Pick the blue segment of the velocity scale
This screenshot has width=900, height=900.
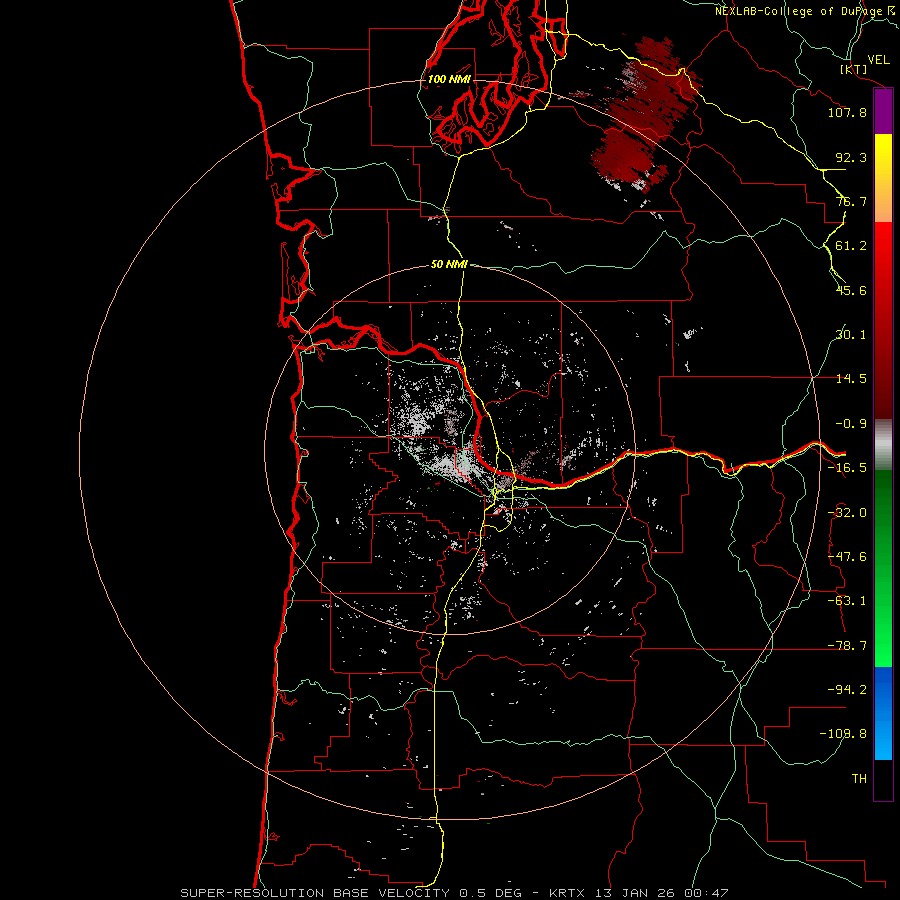click(x=883, y=713)
